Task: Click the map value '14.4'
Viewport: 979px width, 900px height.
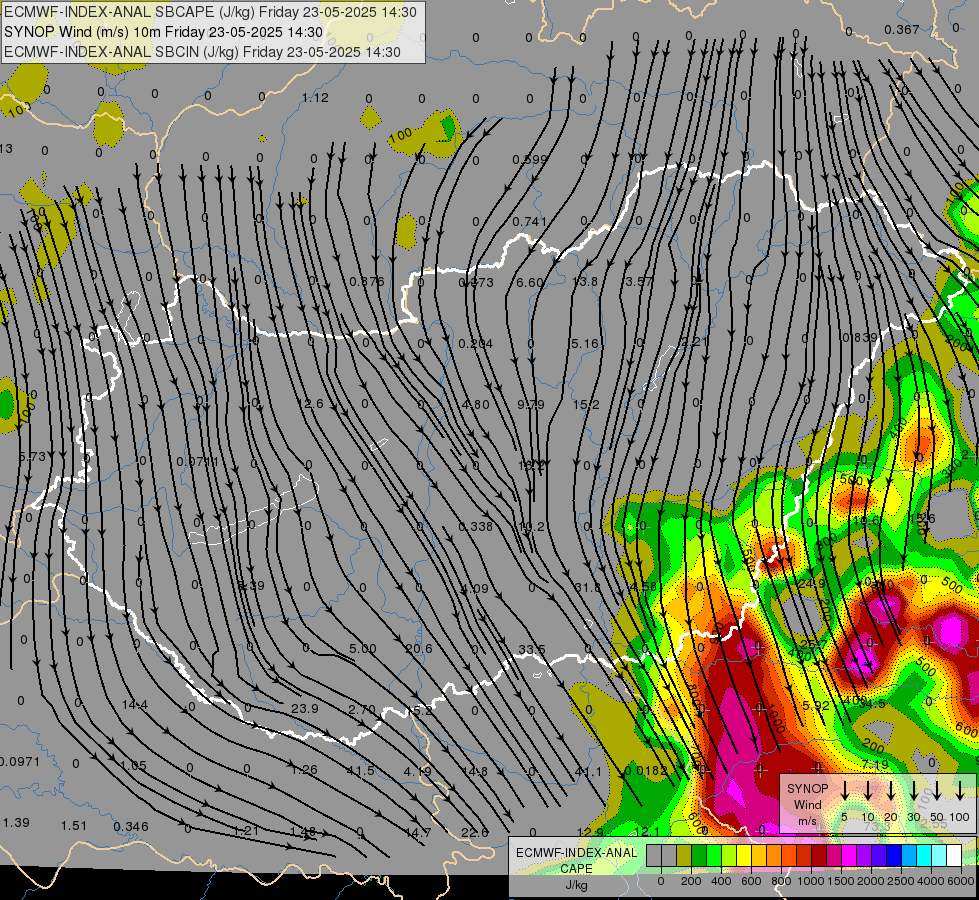Action: click(134, 705)
